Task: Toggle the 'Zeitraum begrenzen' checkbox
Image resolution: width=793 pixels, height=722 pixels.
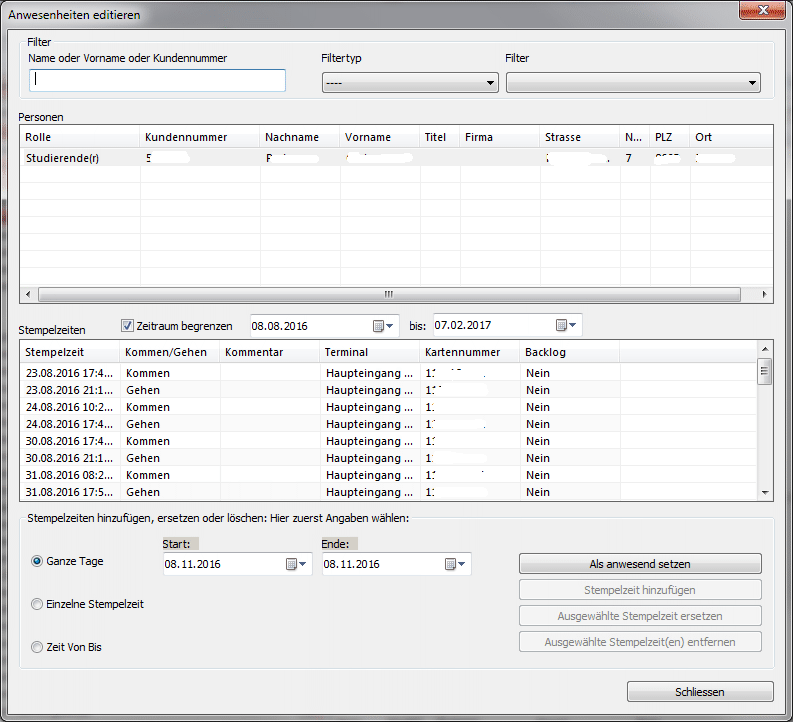Action: [x=127, y=326]
